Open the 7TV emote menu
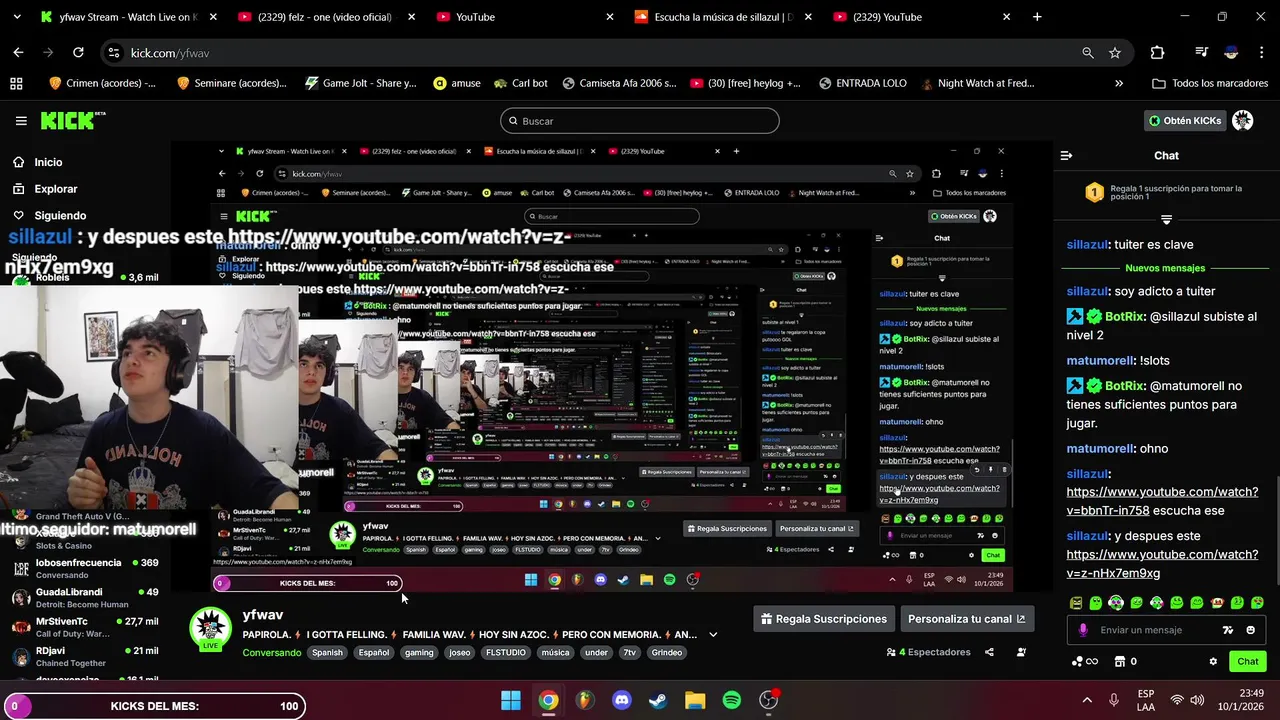 click(x=1228, y=630)
